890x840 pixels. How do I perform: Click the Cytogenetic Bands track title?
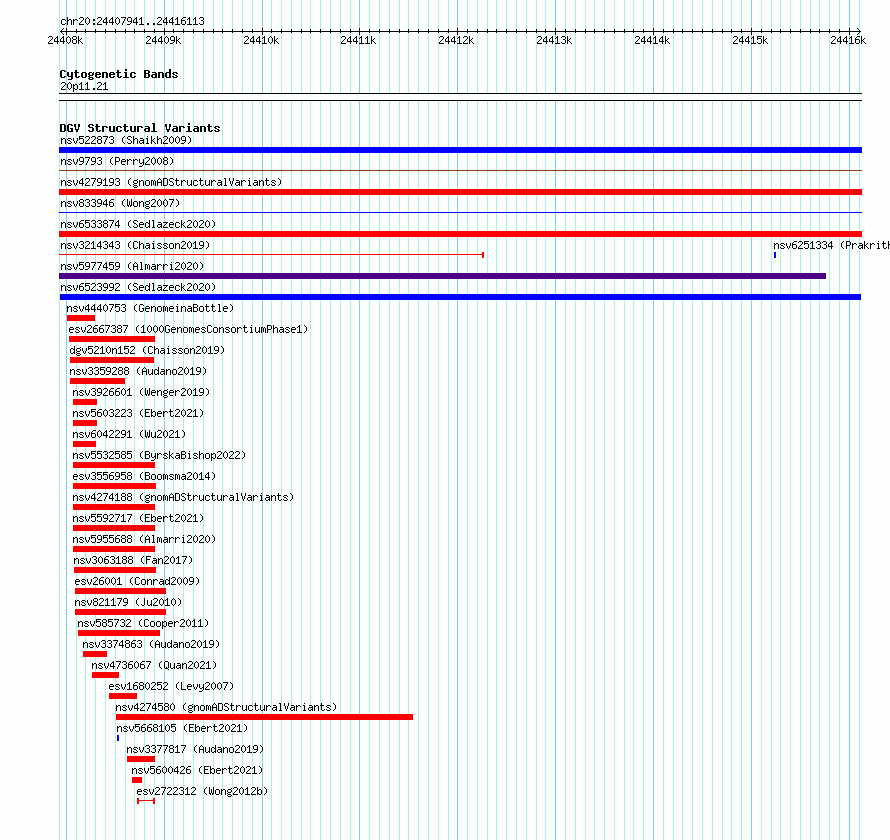pos(119,74)
